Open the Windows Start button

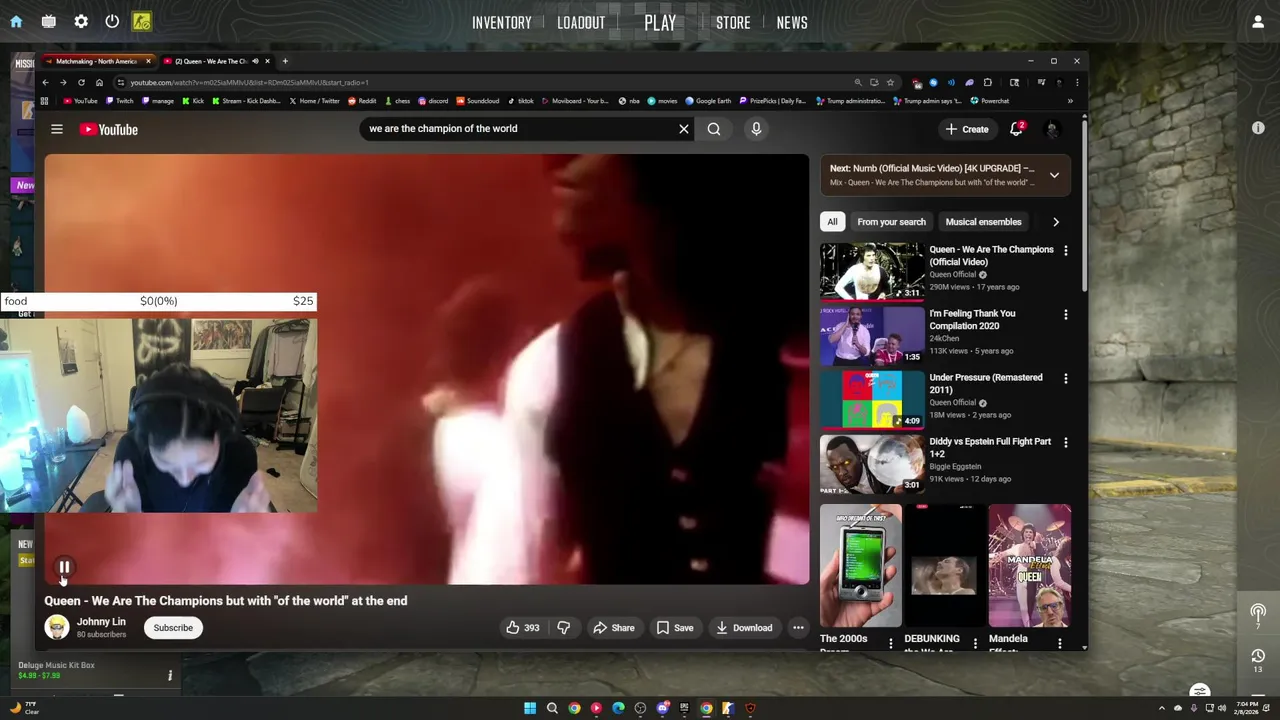point(530,708)
